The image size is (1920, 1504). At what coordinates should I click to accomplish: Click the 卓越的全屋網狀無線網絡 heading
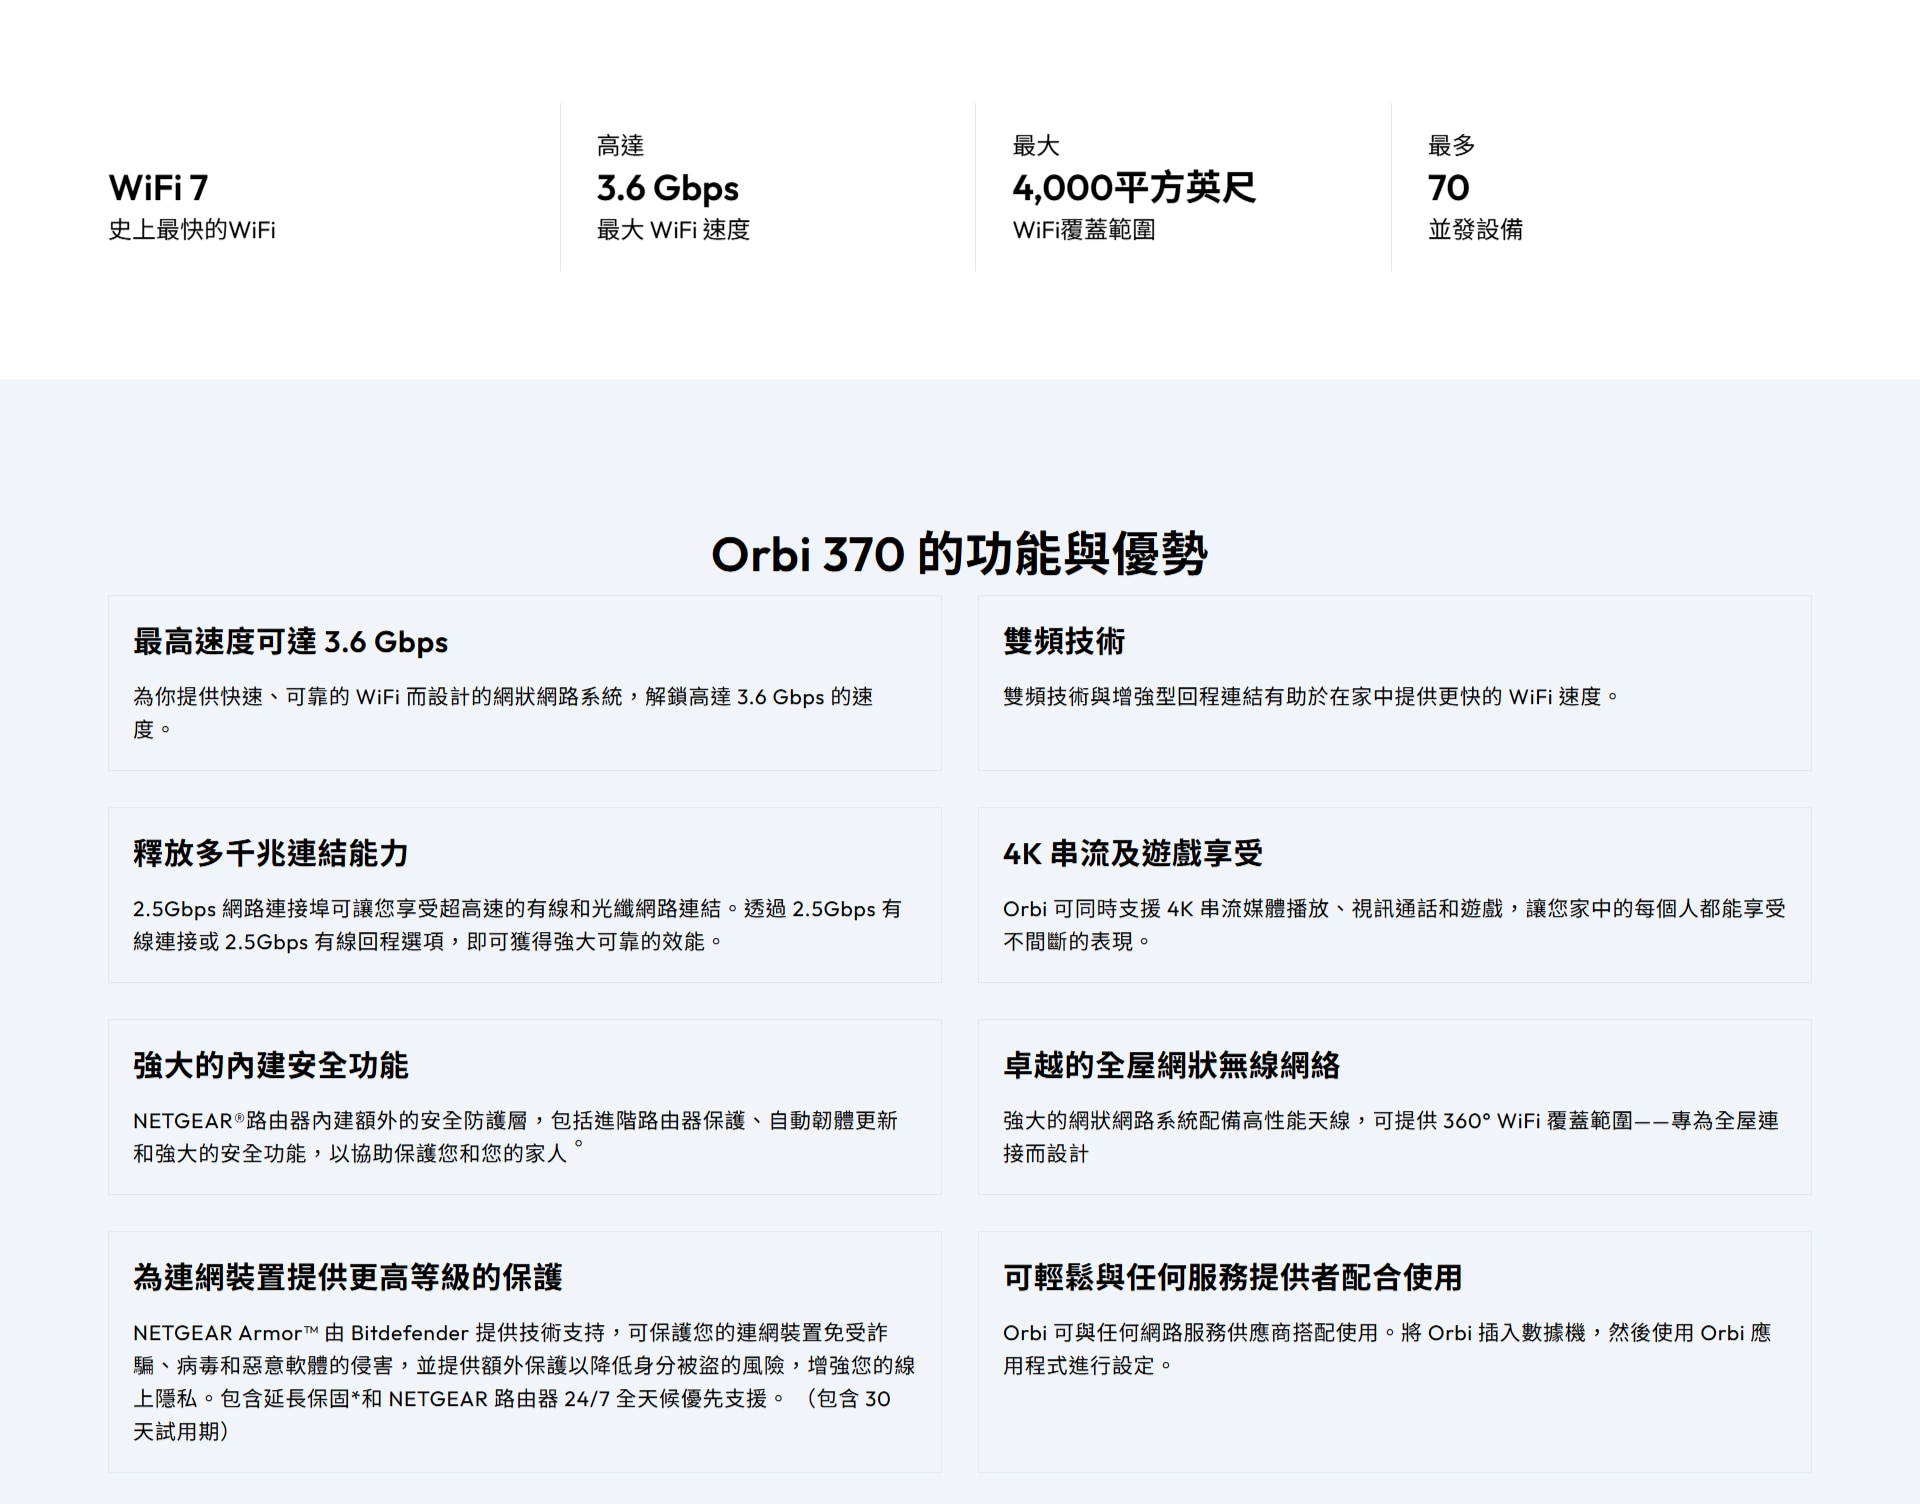click(1173, 1067)
